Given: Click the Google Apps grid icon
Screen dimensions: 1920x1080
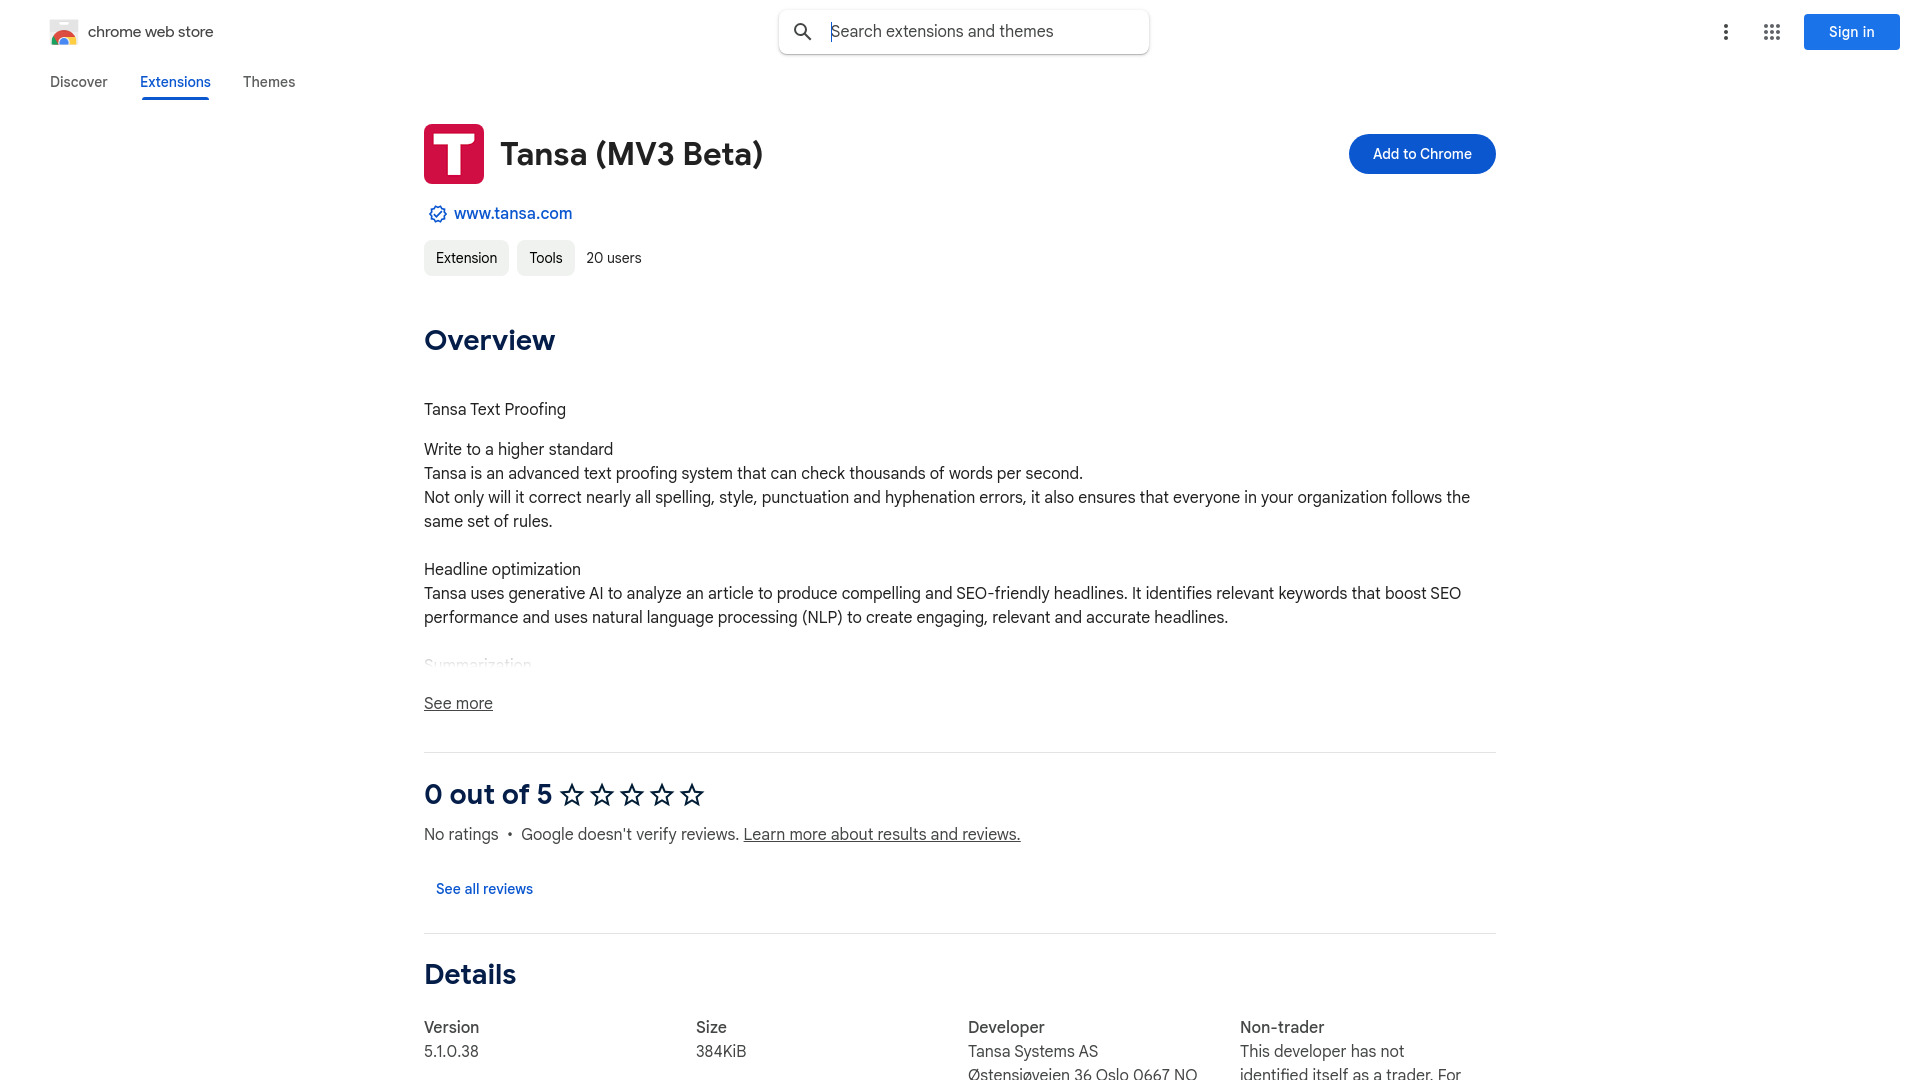Looking at the screenshot, I should point(1771,32).
